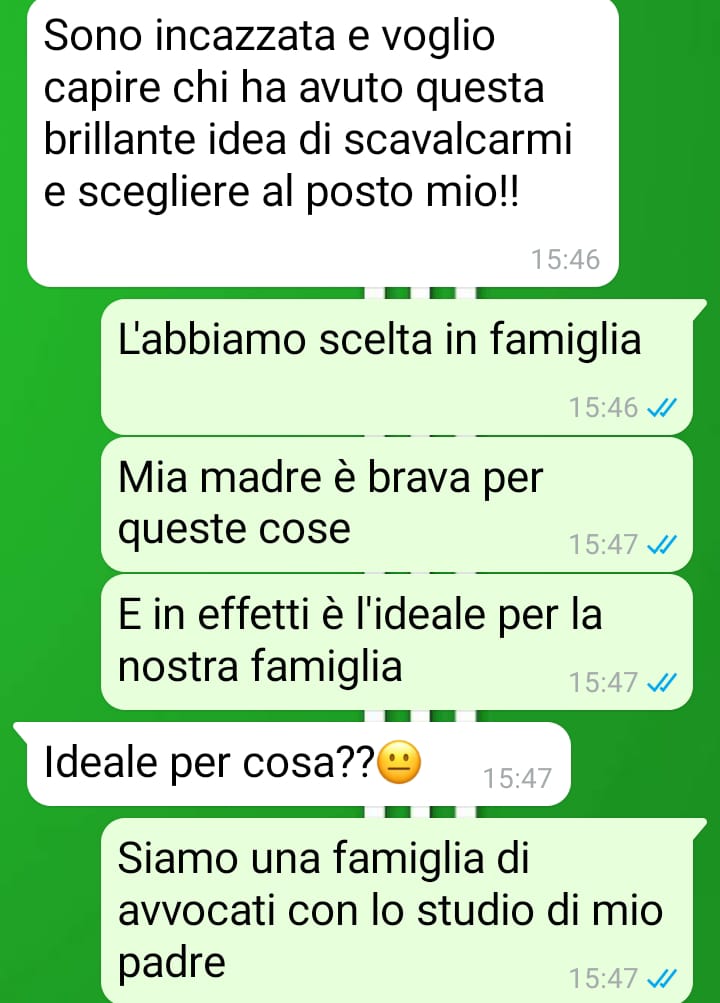Select the 'Mia madre è brava per queste cose' bubble
720x1003 pixels.
396,504
